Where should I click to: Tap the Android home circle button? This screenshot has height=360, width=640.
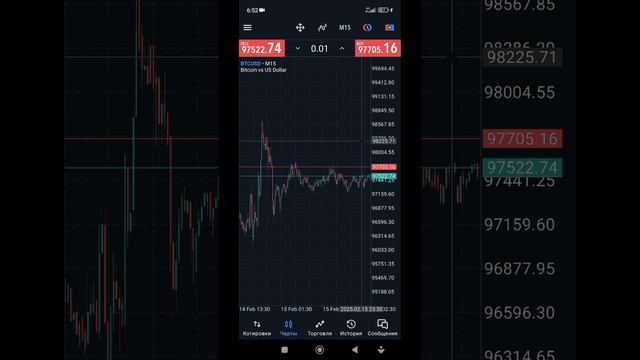[x=320, y=350]
